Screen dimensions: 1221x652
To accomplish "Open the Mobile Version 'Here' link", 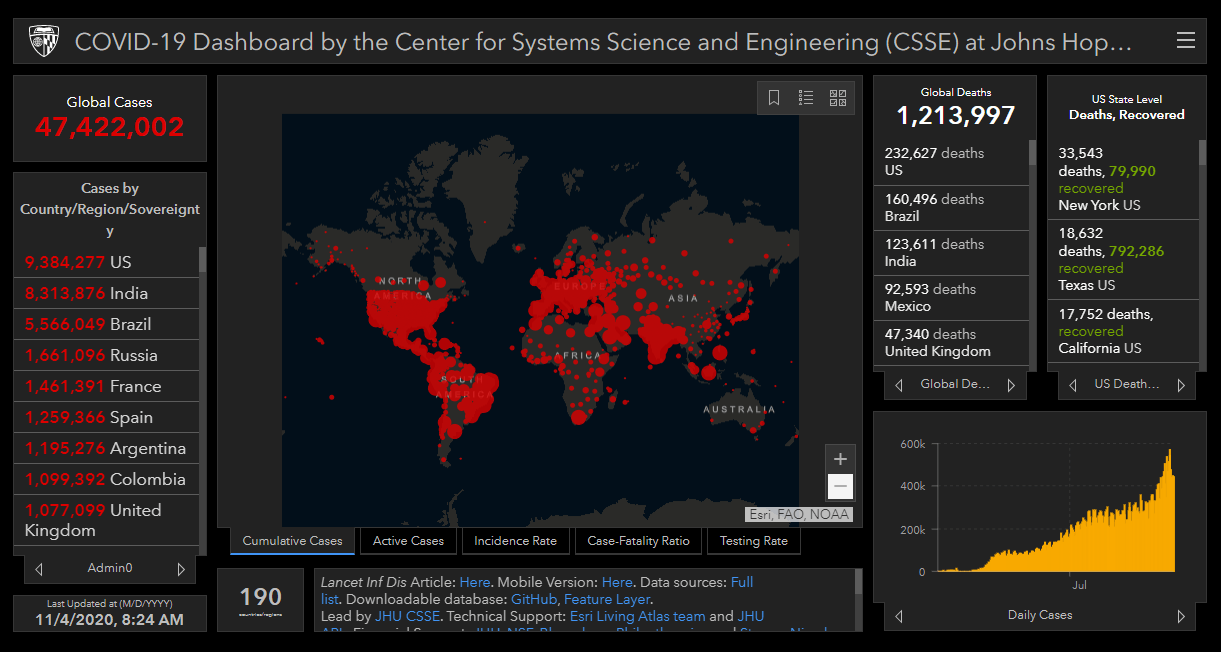I will tap(617, 582).
